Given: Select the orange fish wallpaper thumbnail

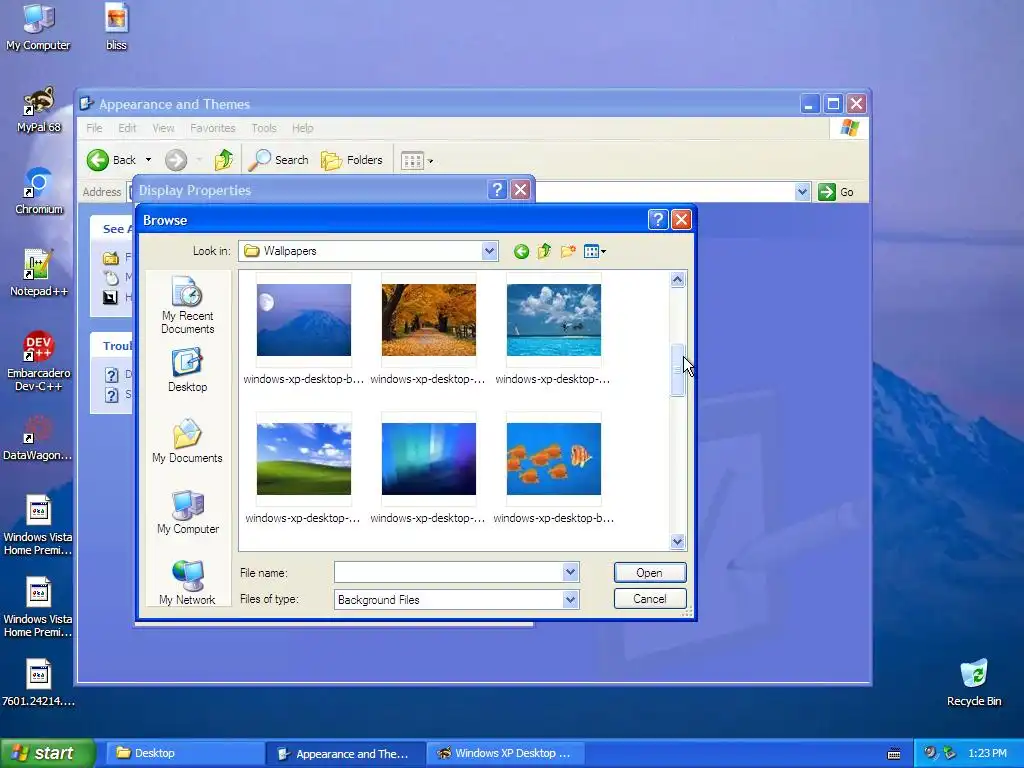Looking at the screenshot, I should [x=554, y=459].
